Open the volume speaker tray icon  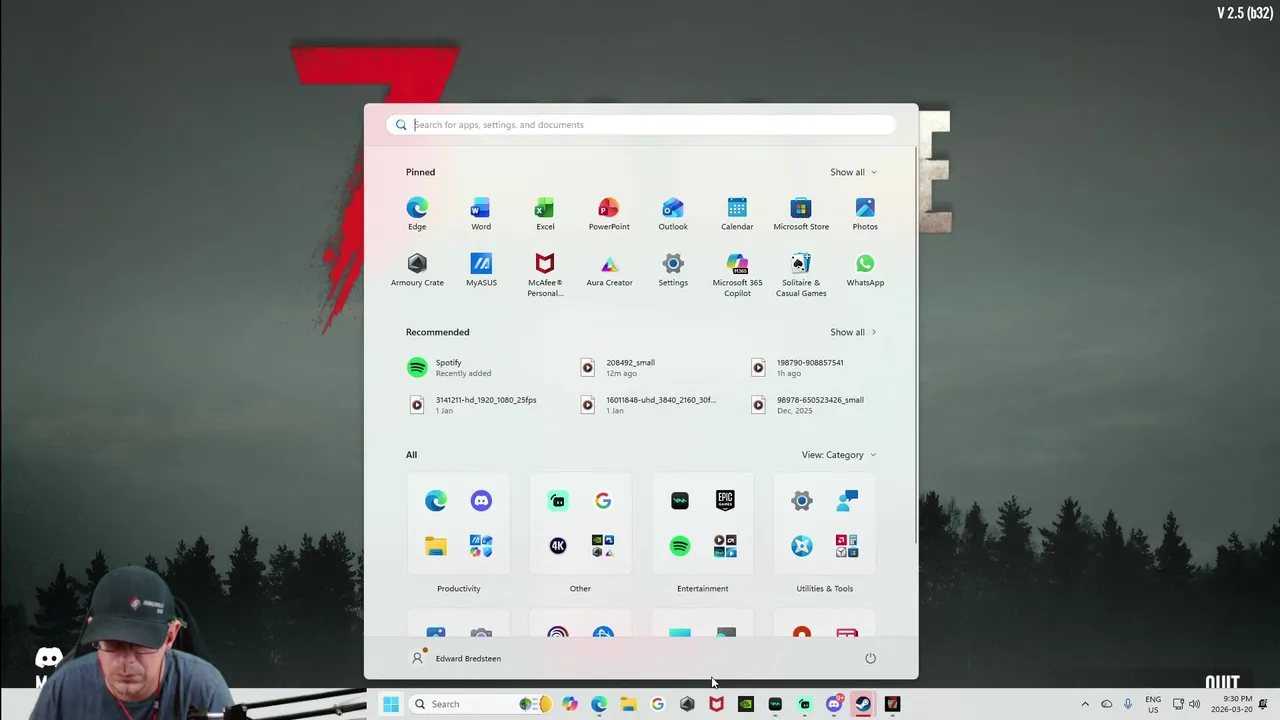1194,704
